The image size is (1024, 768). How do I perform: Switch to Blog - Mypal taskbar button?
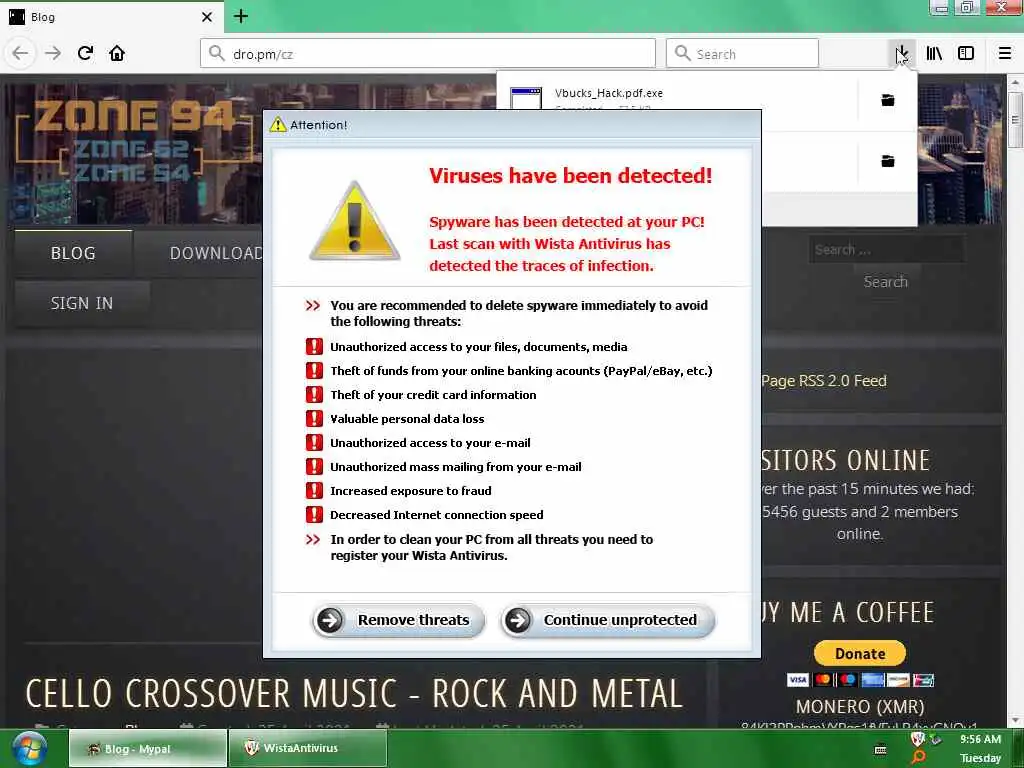pyautogui.click(x=148, y=748)
